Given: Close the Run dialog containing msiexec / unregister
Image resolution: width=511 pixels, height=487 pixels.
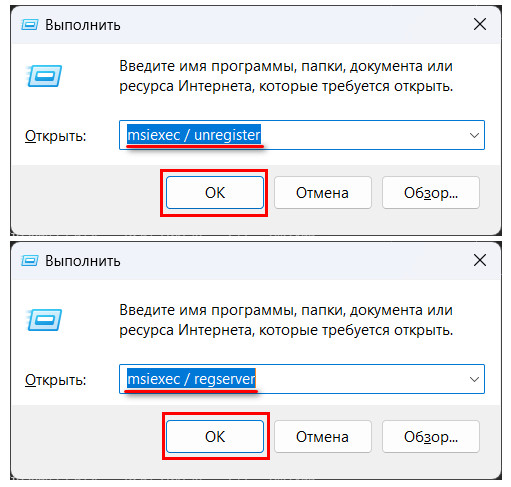Looking at the screenshot, I should (480, 24).
